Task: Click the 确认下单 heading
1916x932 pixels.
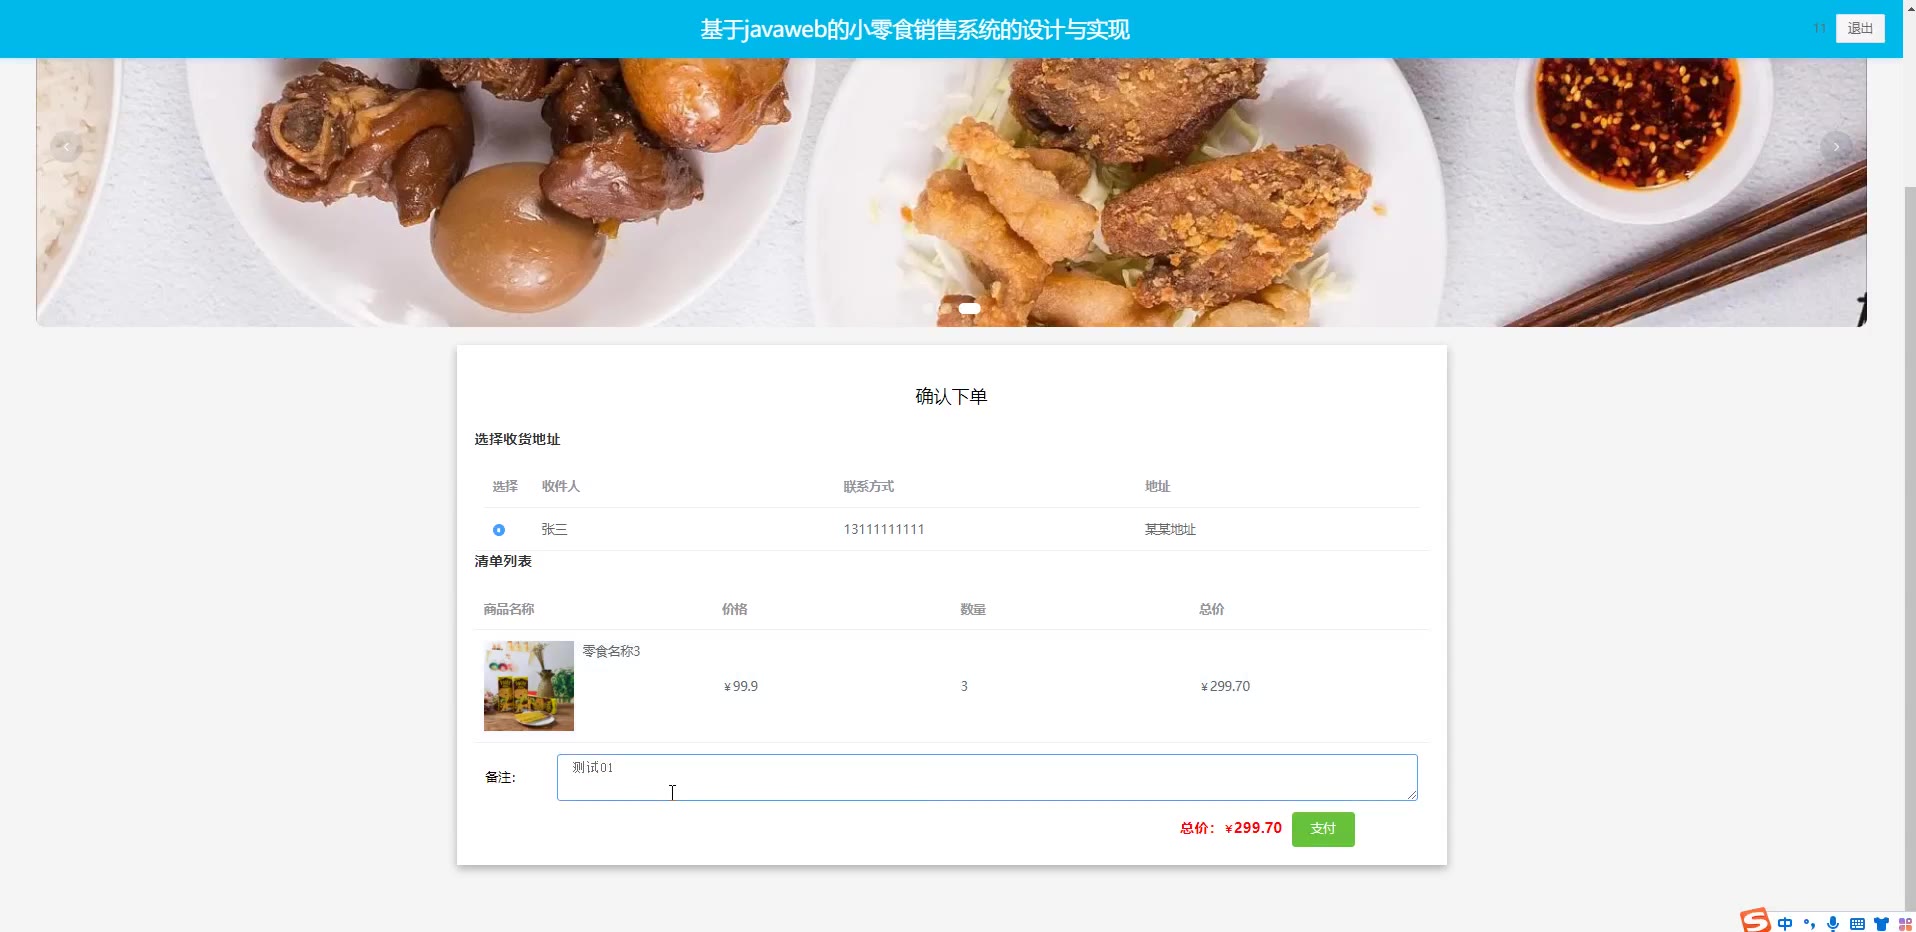Action: pos(951,396)
